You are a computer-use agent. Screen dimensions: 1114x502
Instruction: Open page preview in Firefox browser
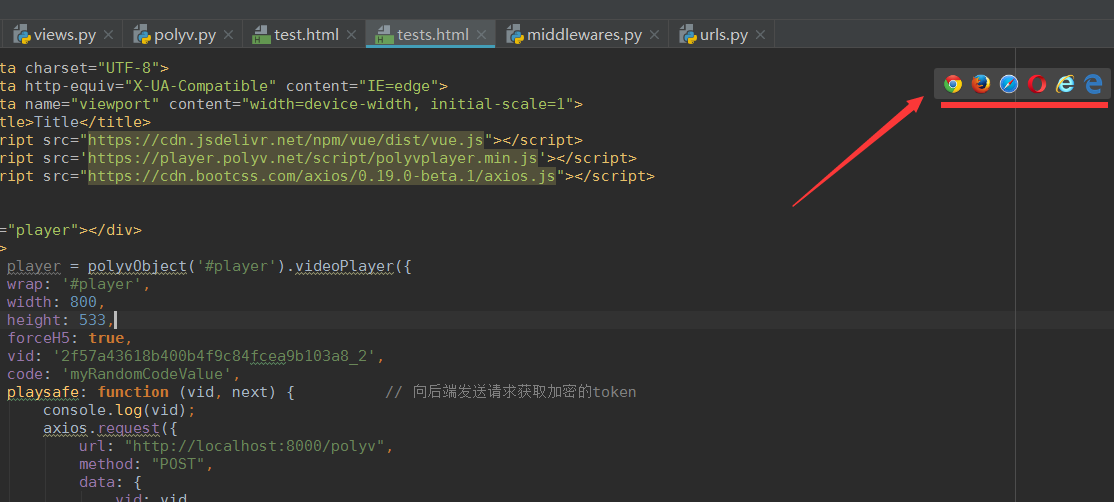tap(981, 84)
